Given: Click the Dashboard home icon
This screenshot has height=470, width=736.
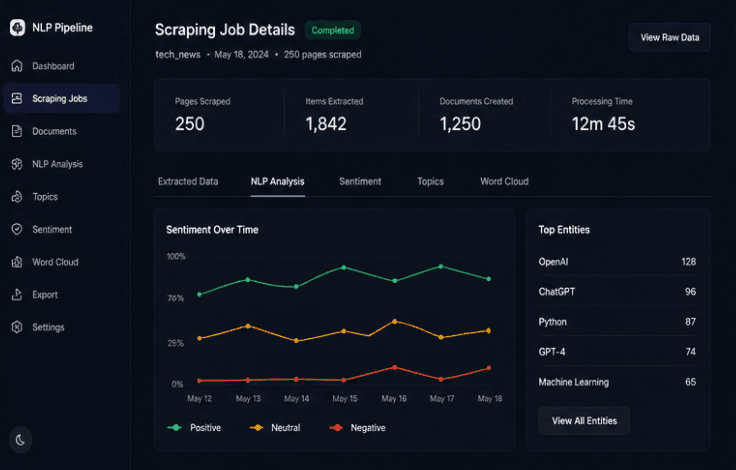Looking at the screenshot, I should 17,66.
